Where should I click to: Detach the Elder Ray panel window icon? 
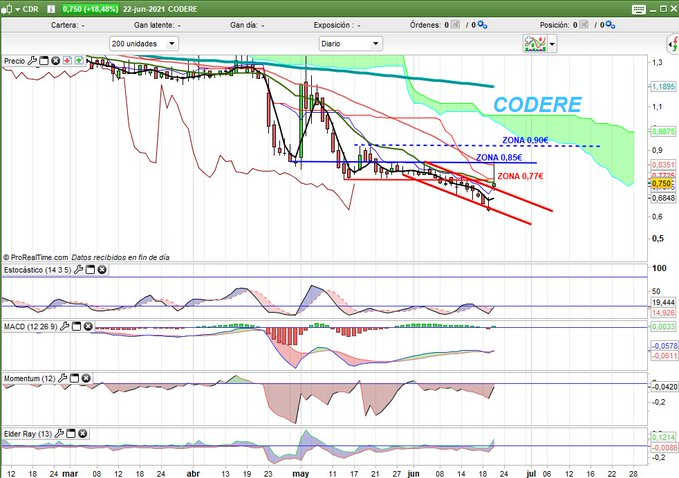click(x=71, y=433)
